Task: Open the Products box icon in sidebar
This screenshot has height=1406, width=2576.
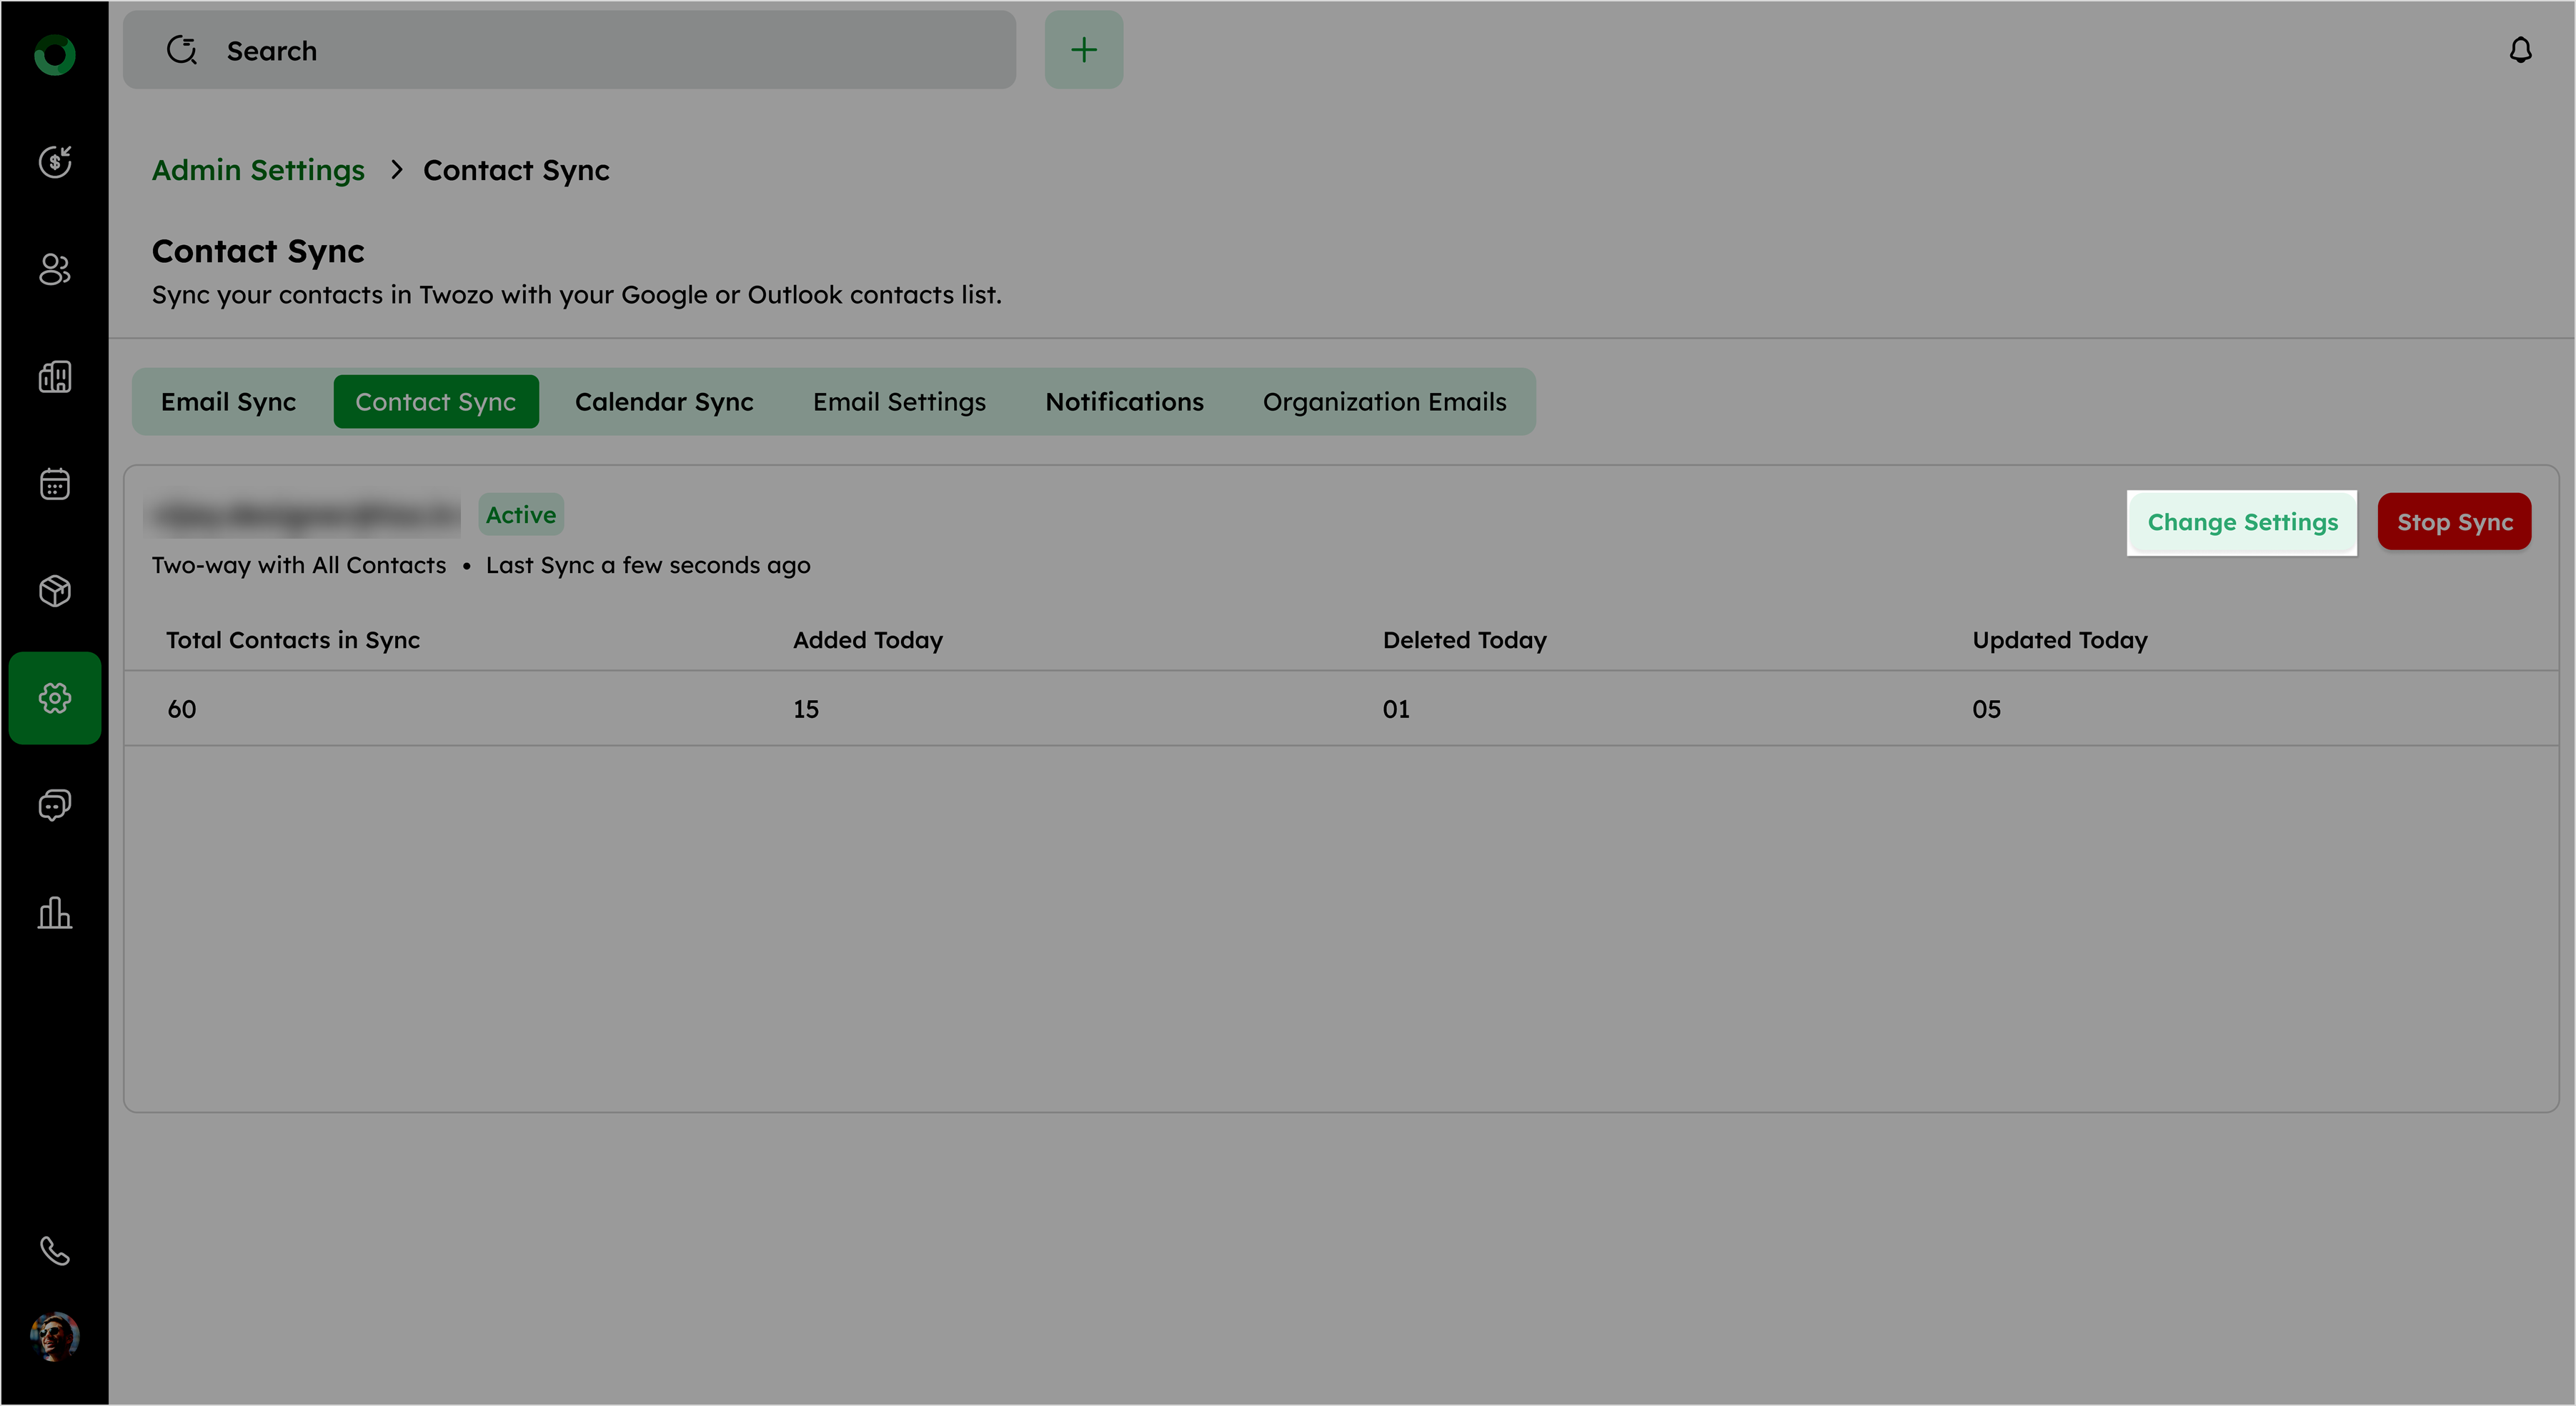Action: pyautogui.click(x=55, y=591)
